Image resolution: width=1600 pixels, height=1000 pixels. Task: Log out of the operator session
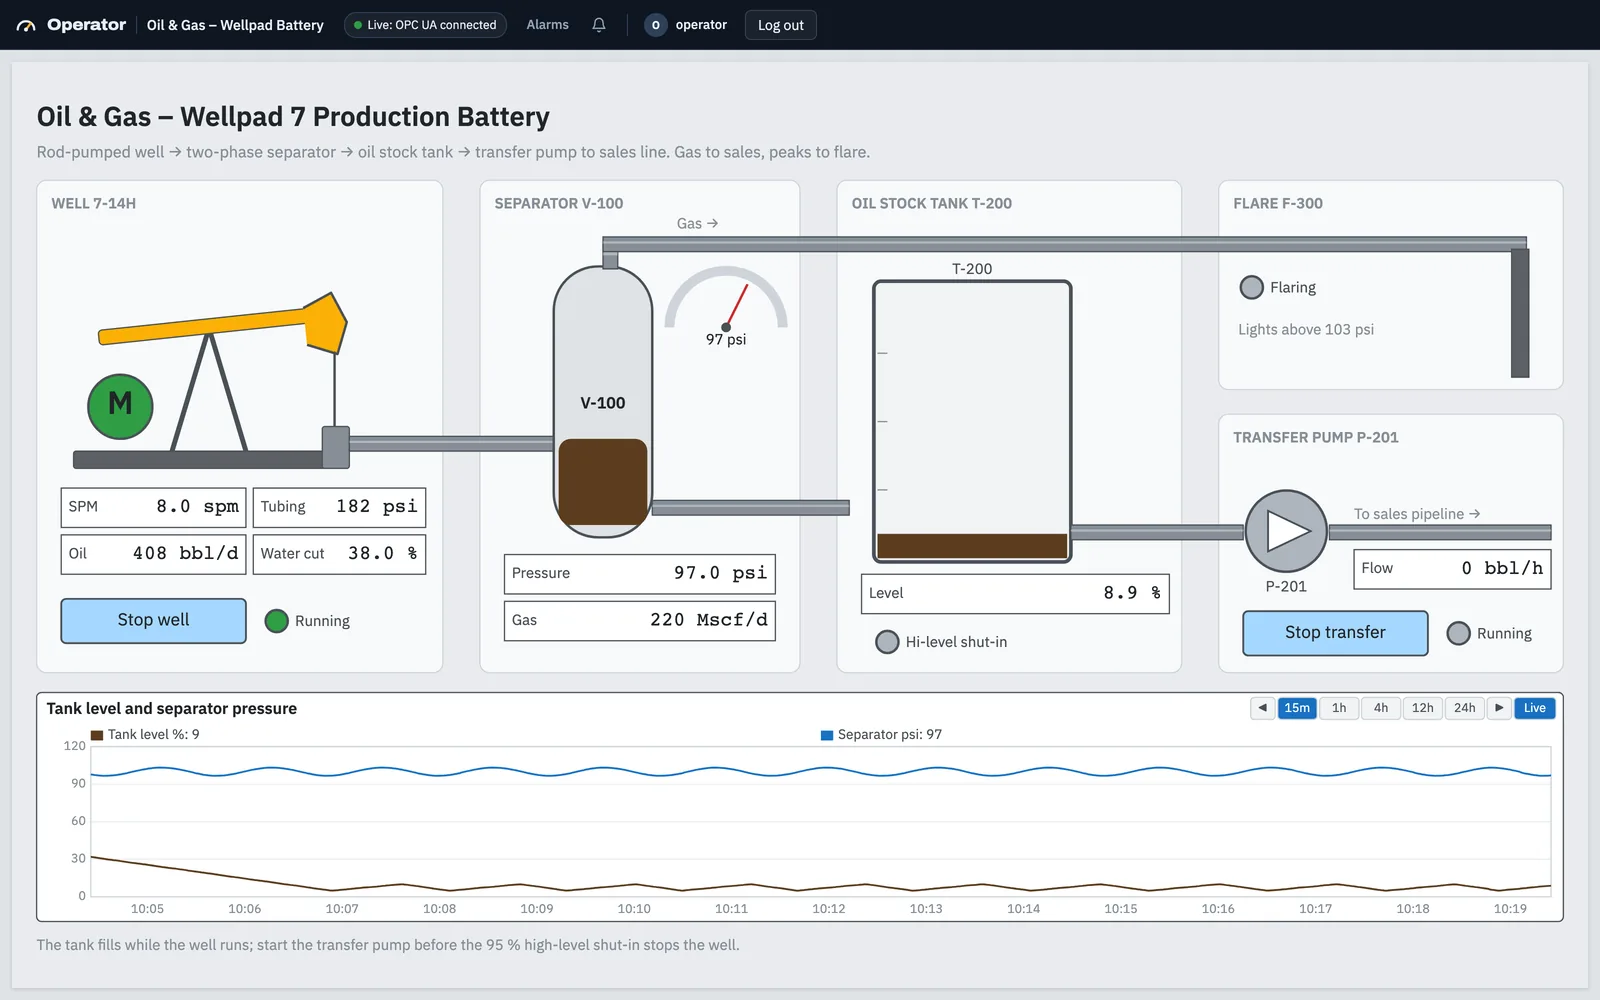tap(781, 25)
